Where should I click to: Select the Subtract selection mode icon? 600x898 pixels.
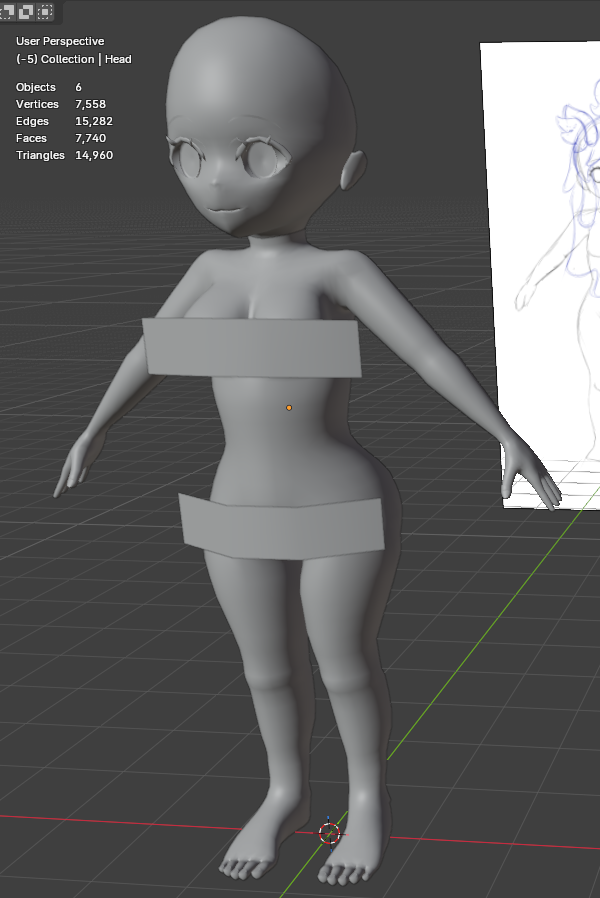[x=6, y=11]
